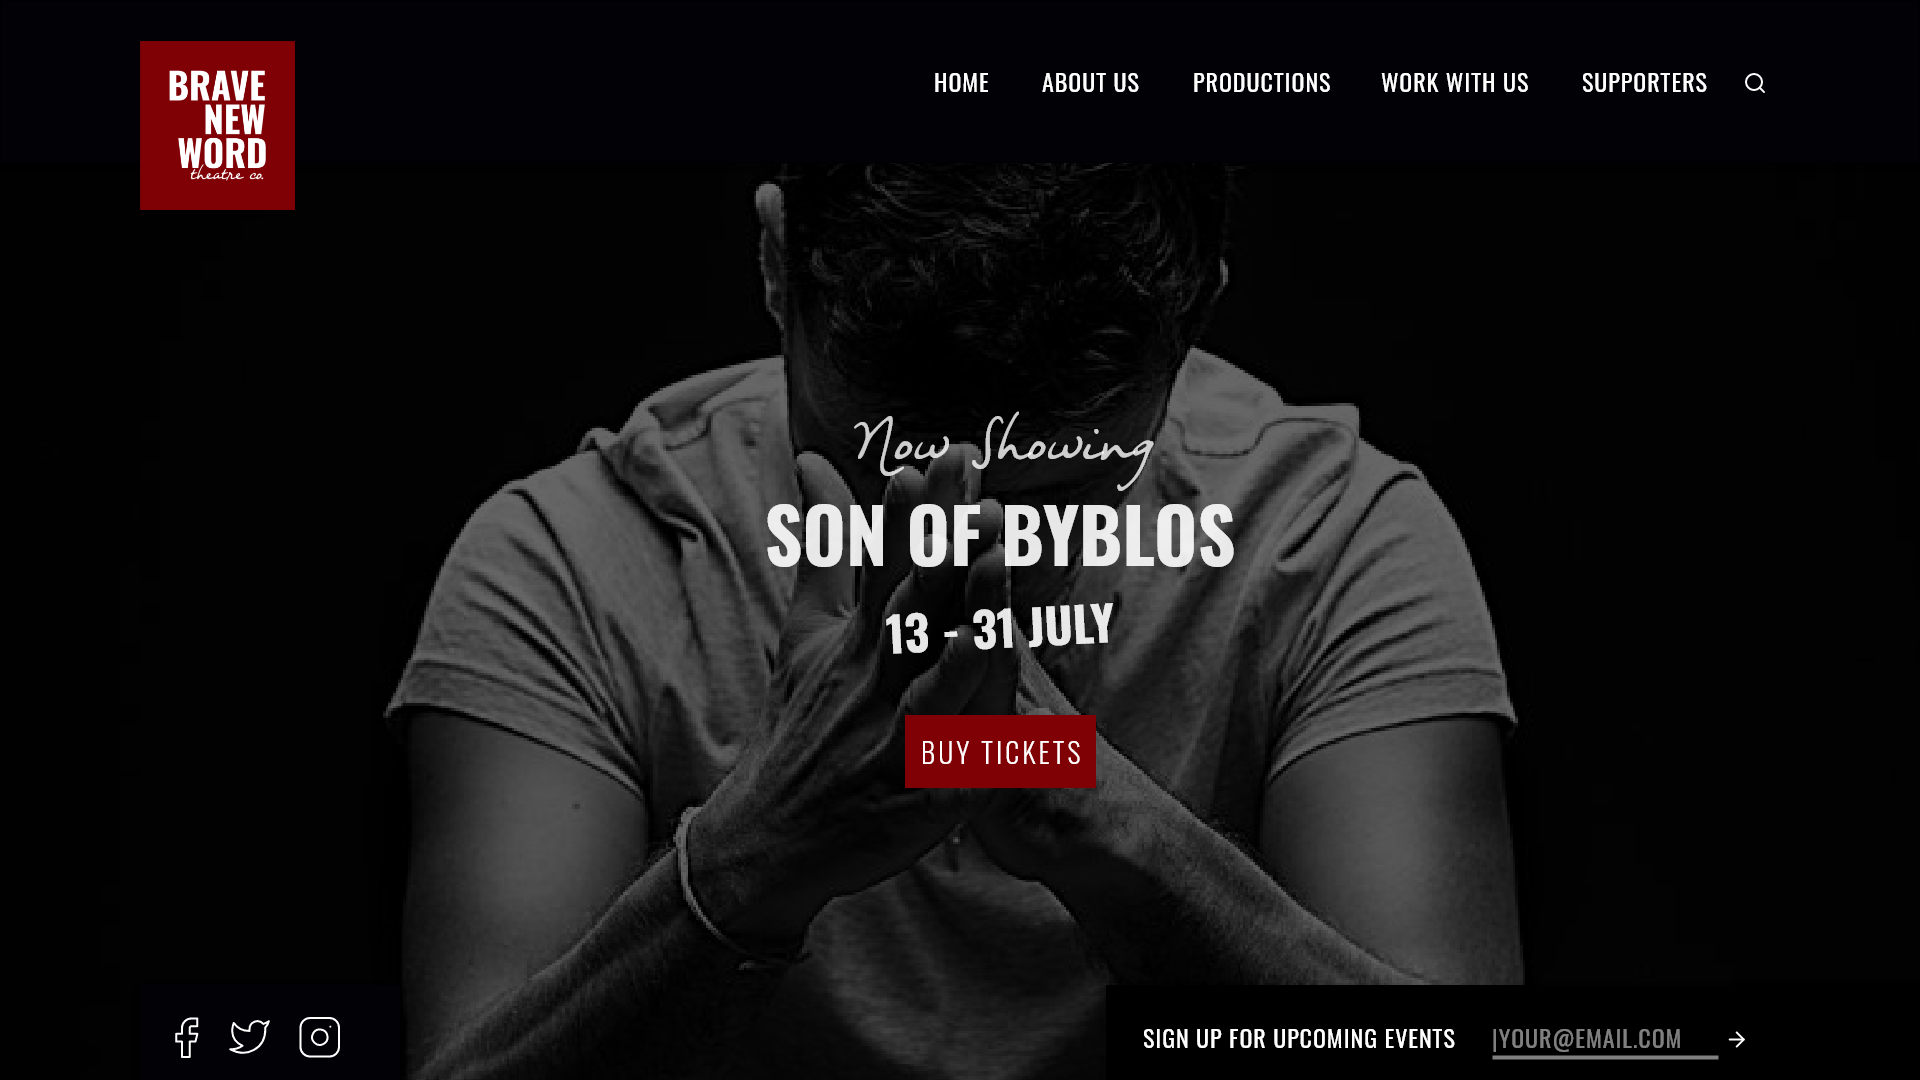
Task: Click the dark bar behind the social icons
Action: click(270, 1033)
